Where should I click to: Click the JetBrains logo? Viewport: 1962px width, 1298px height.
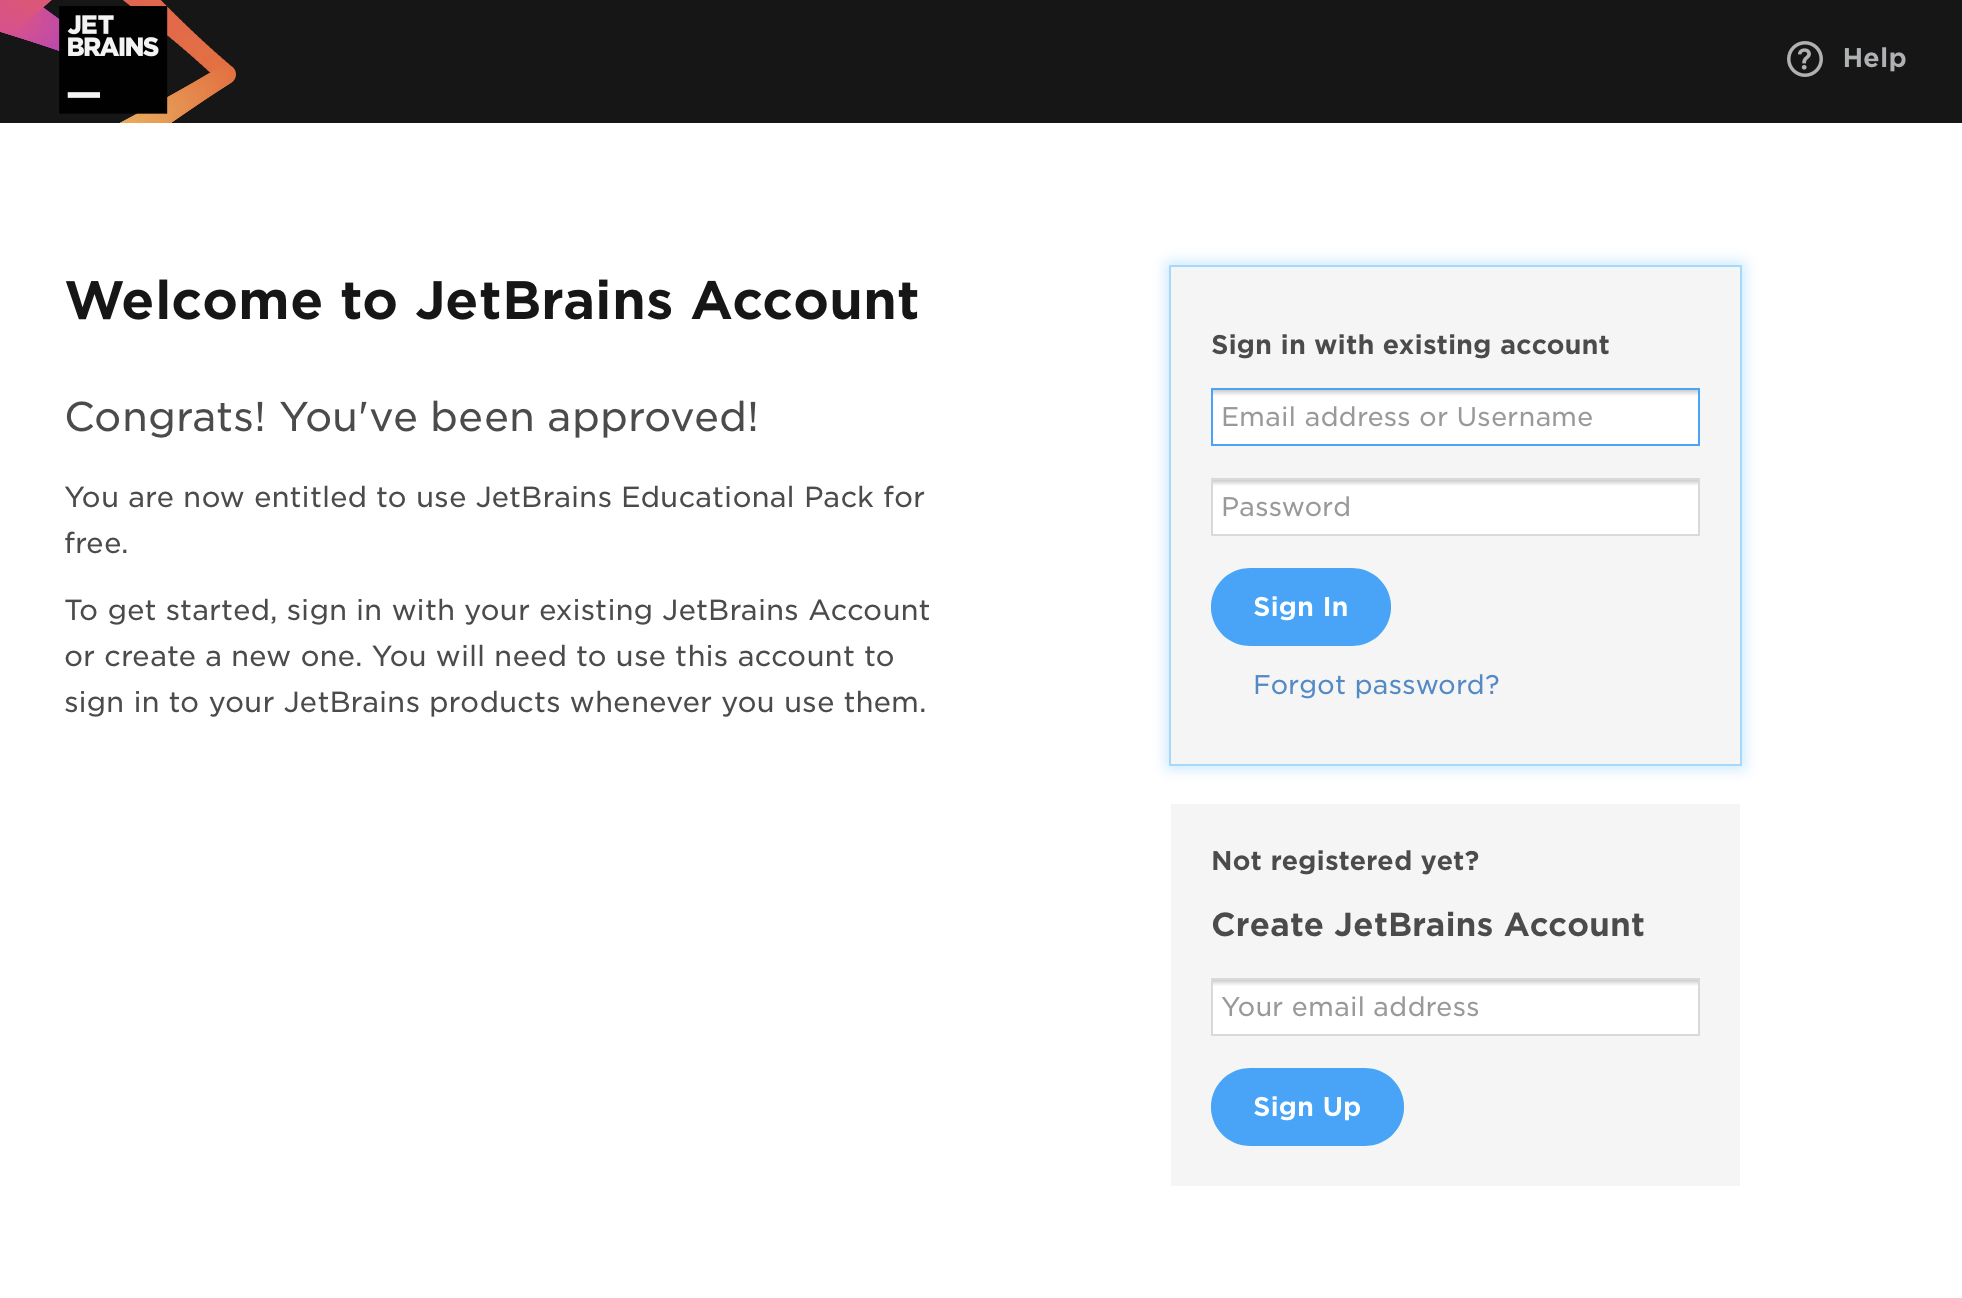(113, 58)
